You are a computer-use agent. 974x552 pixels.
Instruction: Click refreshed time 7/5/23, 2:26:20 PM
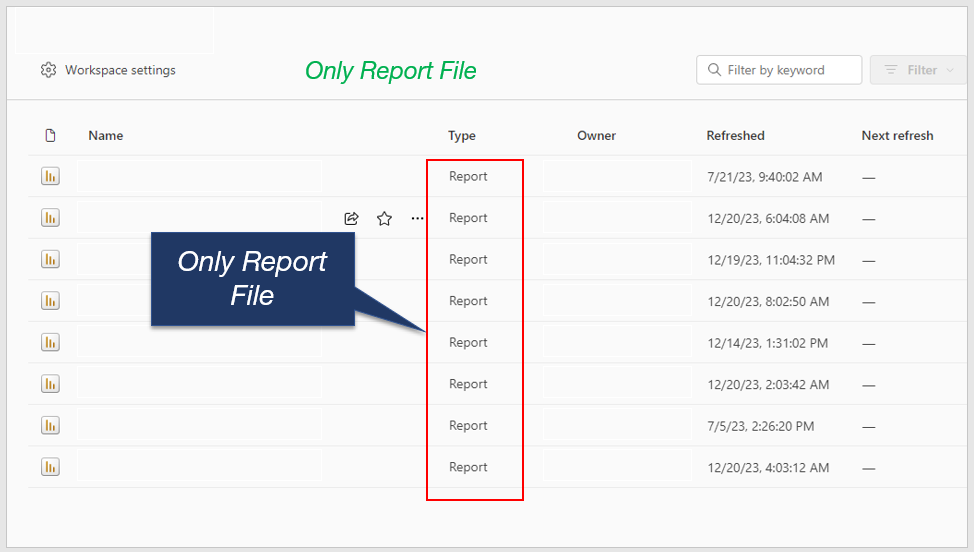click(x=760, y=427)
